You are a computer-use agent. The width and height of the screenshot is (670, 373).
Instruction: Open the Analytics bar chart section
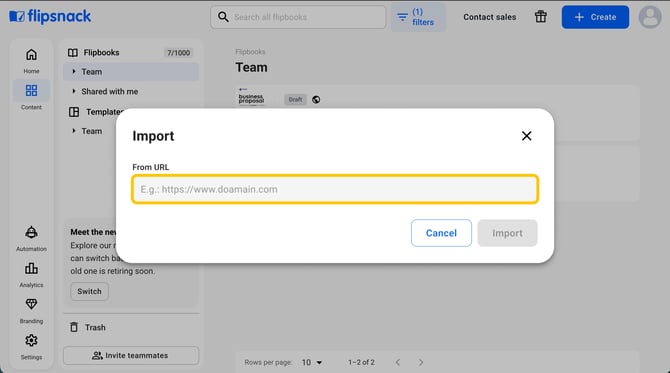pyautogui.click(x=31, y=275)
